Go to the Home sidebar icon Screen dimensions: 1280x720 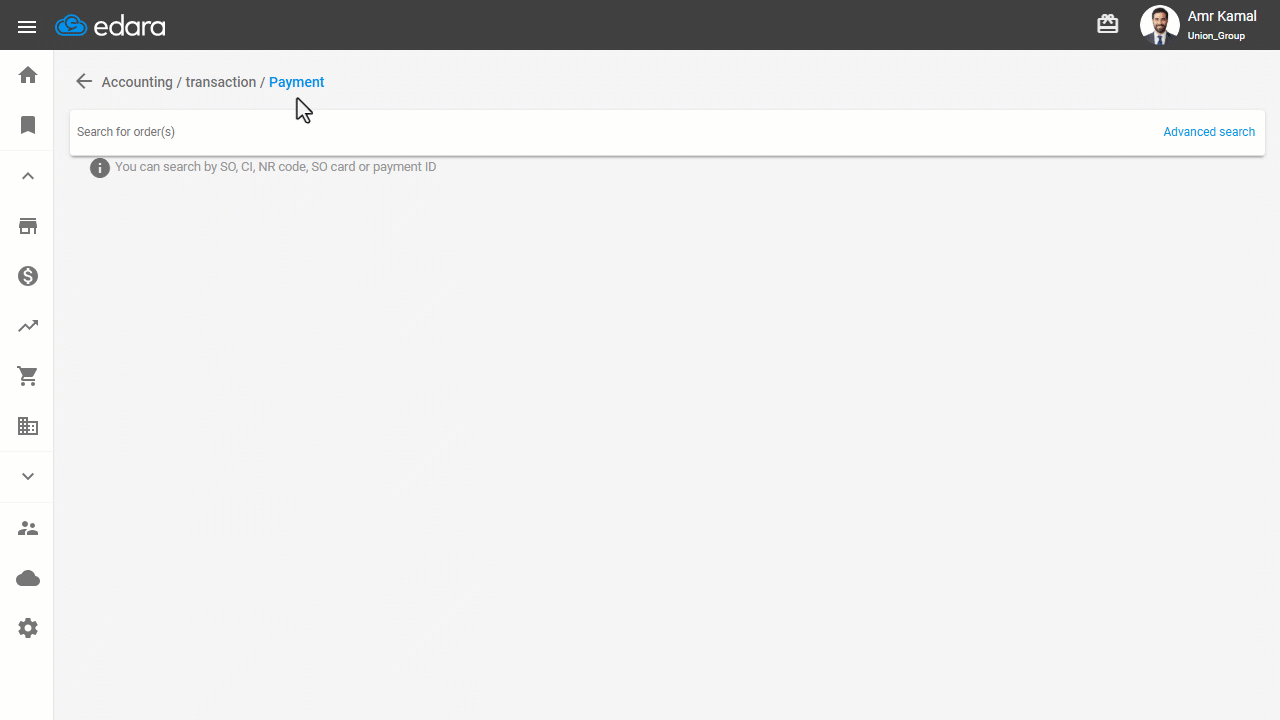(28, 75)
